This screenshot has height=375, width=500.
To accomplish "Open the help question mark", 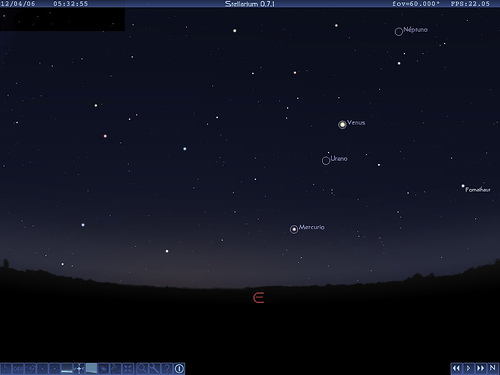I will point(167,369).
